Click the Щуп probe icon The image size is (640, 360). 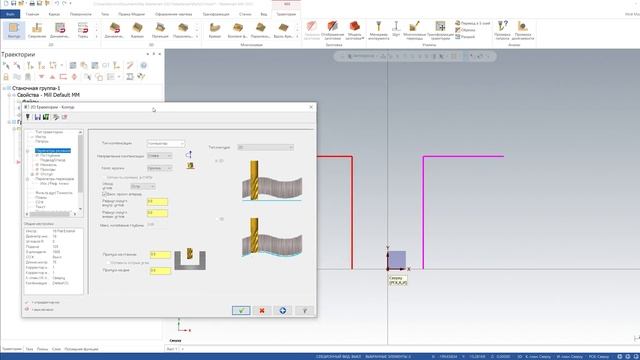click(396, 29)
